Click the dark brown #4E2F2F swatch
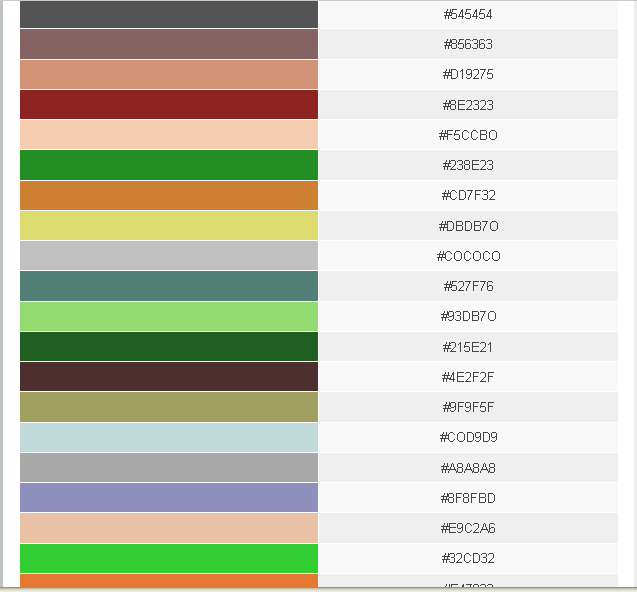Viewport: 637px width, 592px height. click(168, 377)
